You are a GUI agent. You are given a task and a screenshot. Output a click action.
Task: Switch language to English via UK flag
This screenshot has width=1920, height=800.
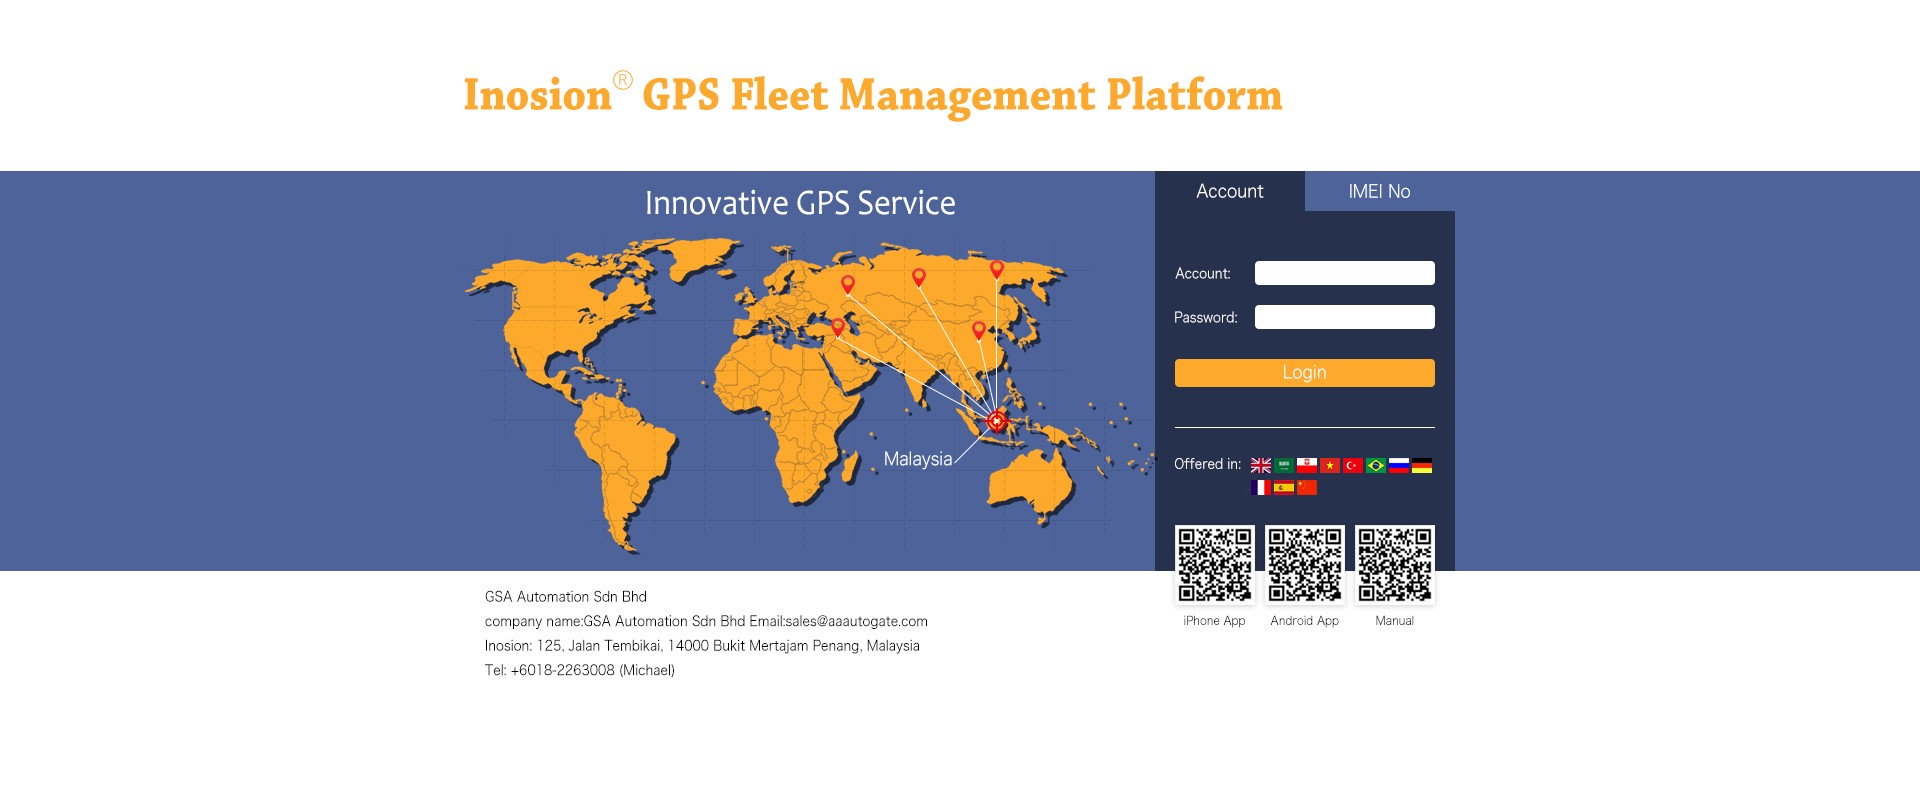click(x=1261, y=466)
